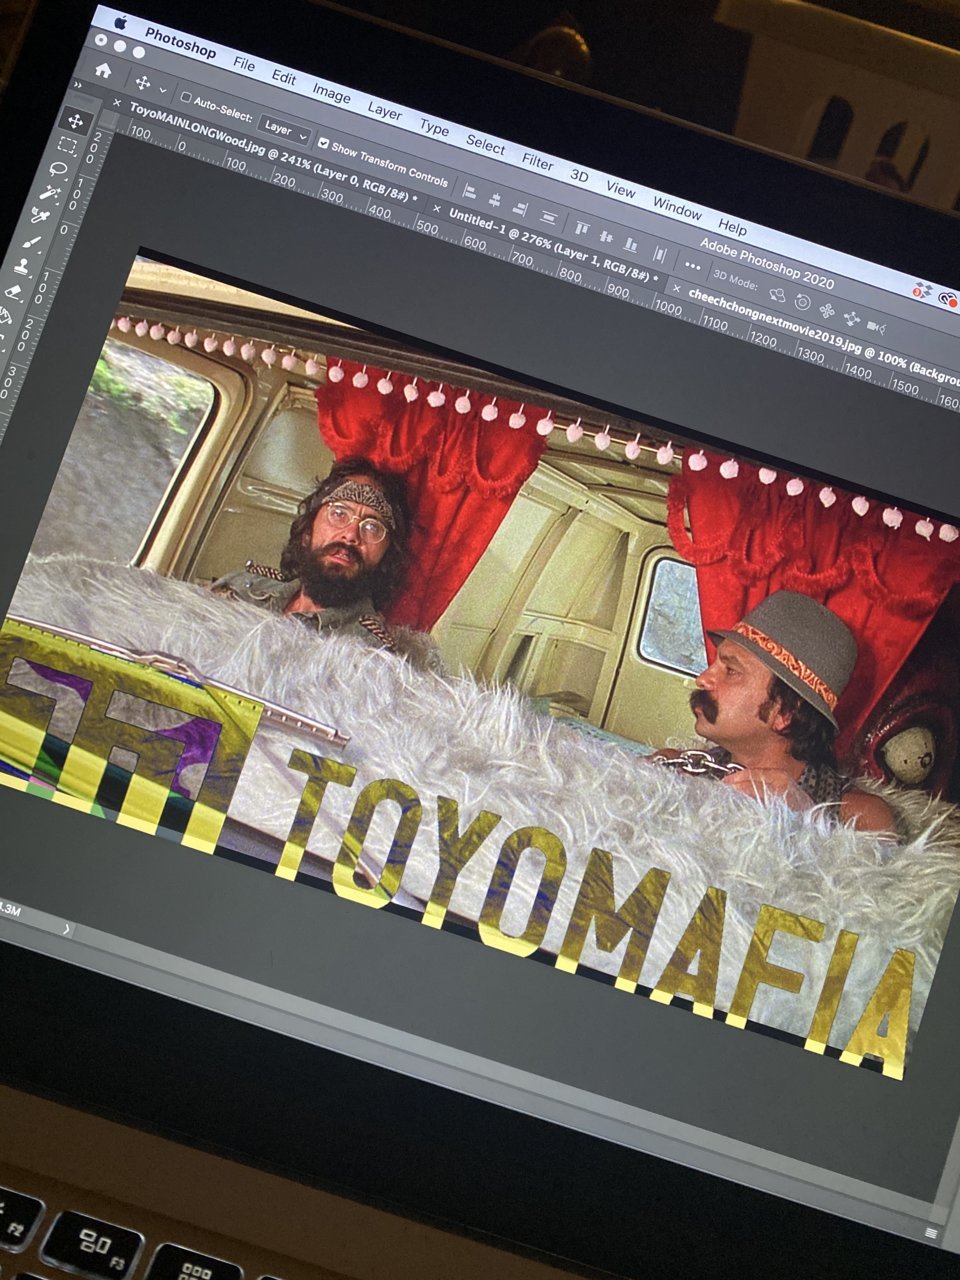Open the Creative Cloud menu bar icon
Image resolution: width=960 pixels, height=1280 pixels.
click(x=948, y=298)
